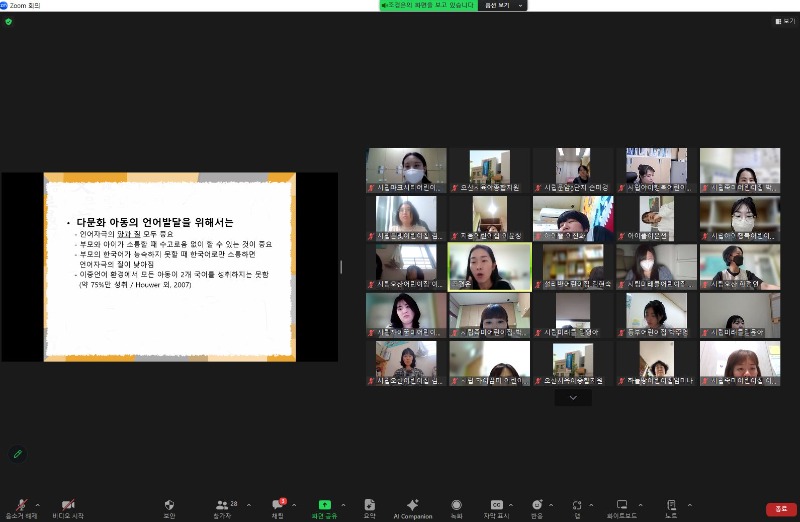Expand audio options arrow beside the microphone

click(38, 504)
